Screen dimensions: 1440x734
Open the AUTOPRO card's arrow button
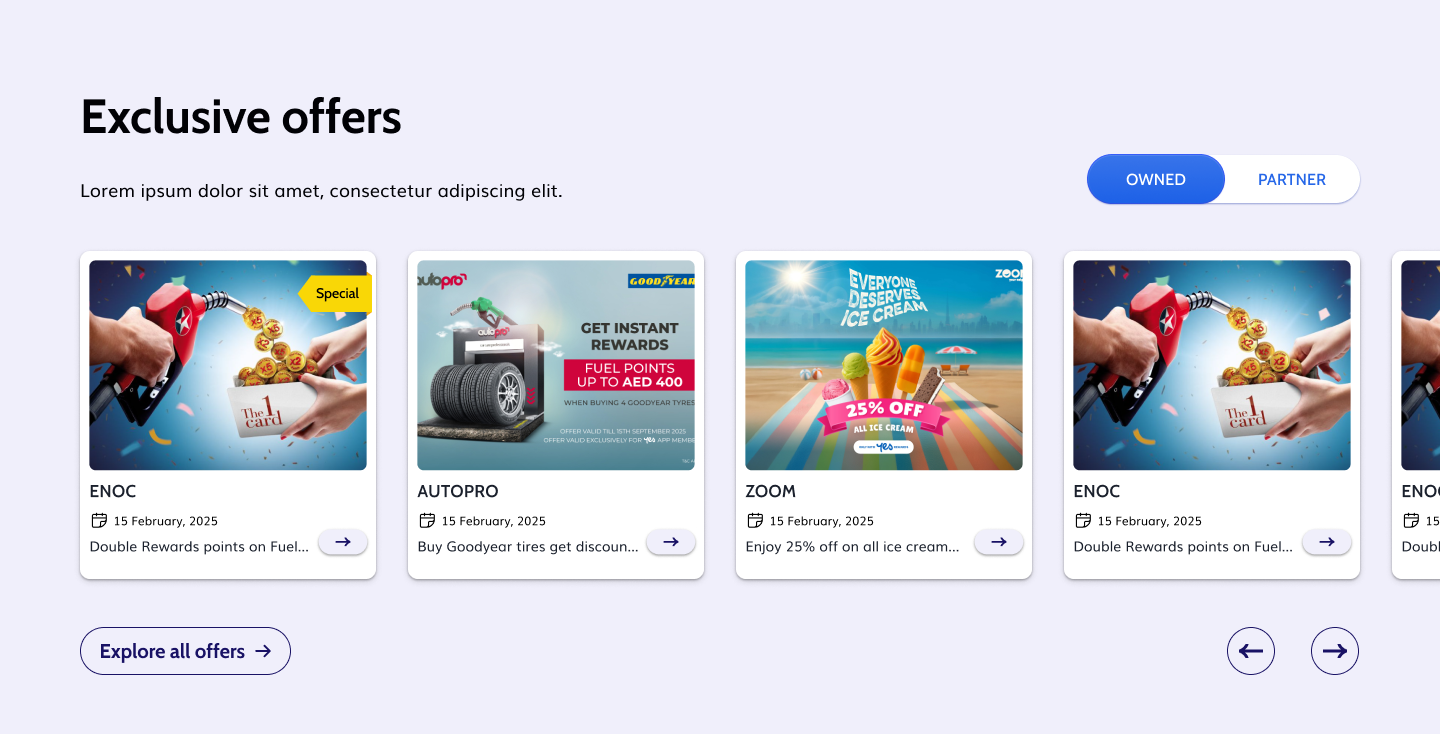(x=671, y=541)
